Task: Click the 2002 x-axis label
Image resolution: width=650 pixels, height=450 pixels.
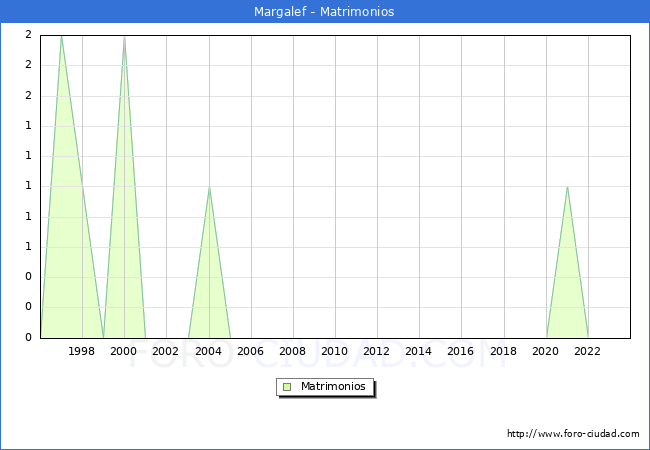Action: click(x=165, y=351)
